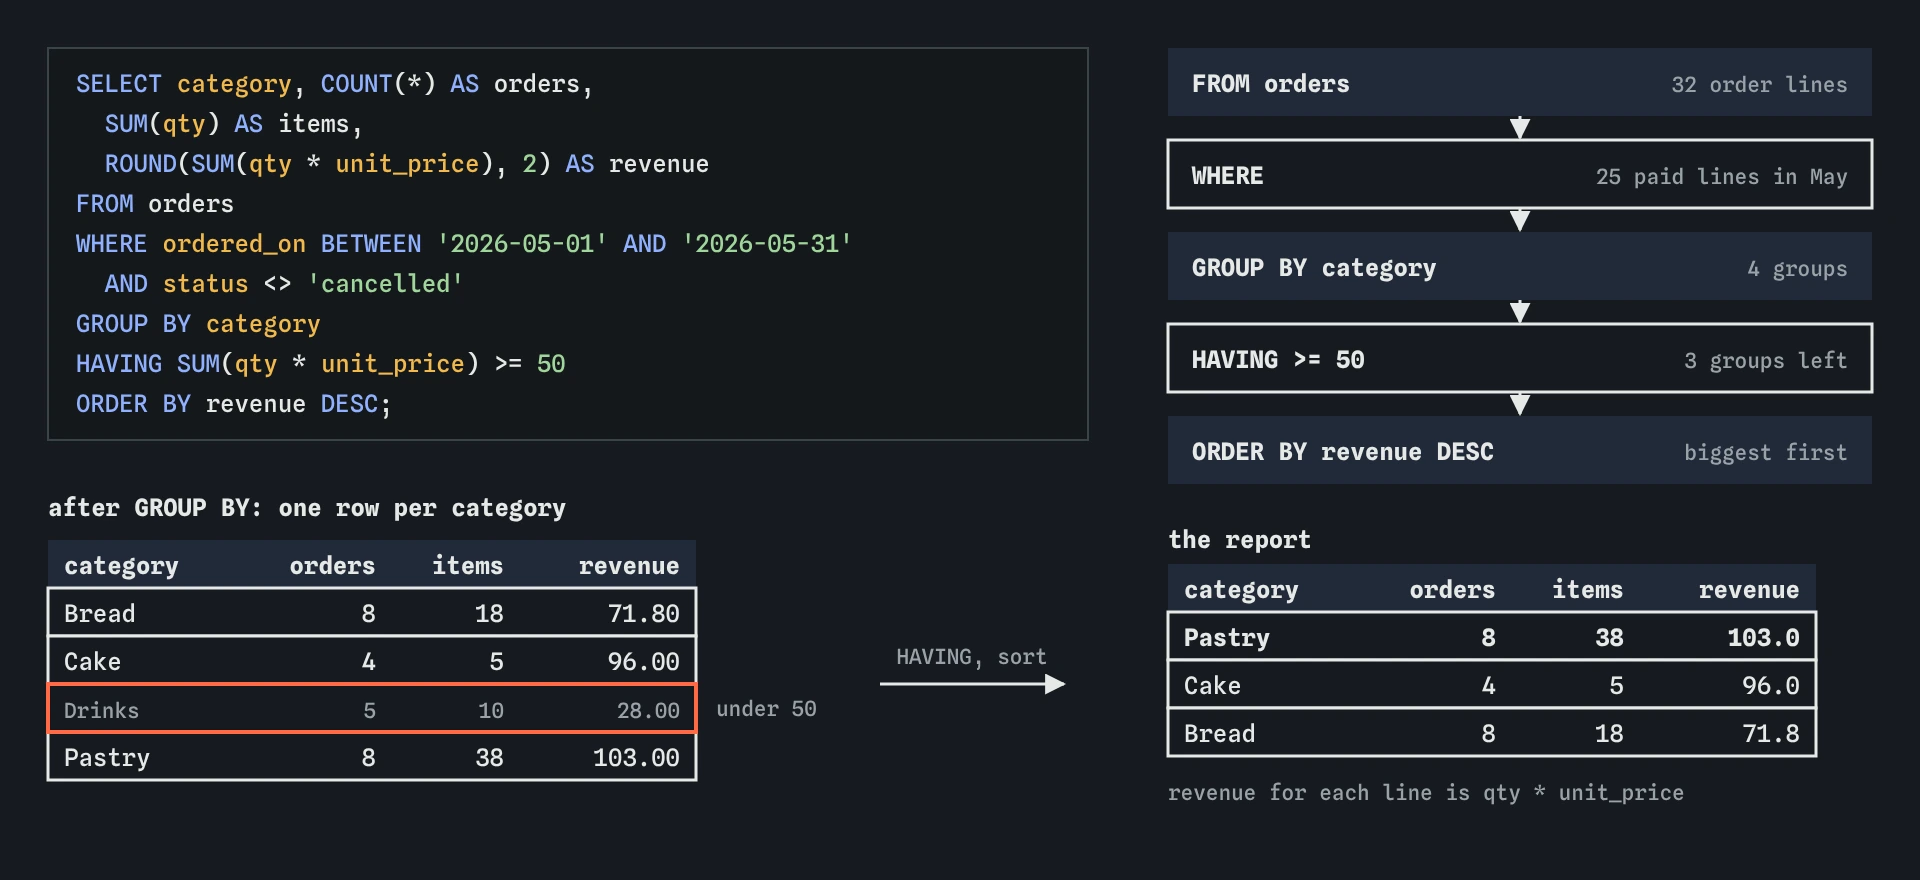Click the "103.00" revenue value for Pastry
1920x880 pixels.
636,758
